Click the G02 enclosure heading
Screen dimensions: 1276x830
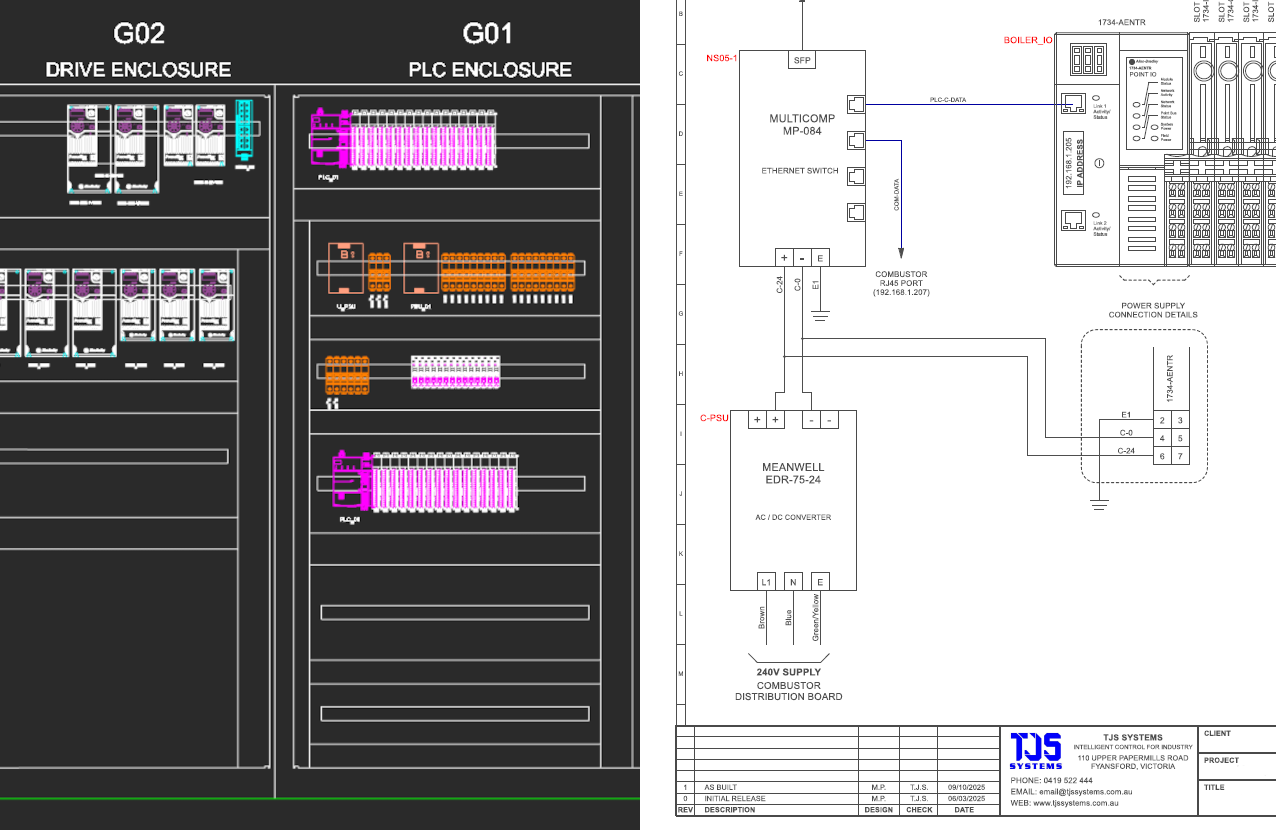[x=138, y=33]
